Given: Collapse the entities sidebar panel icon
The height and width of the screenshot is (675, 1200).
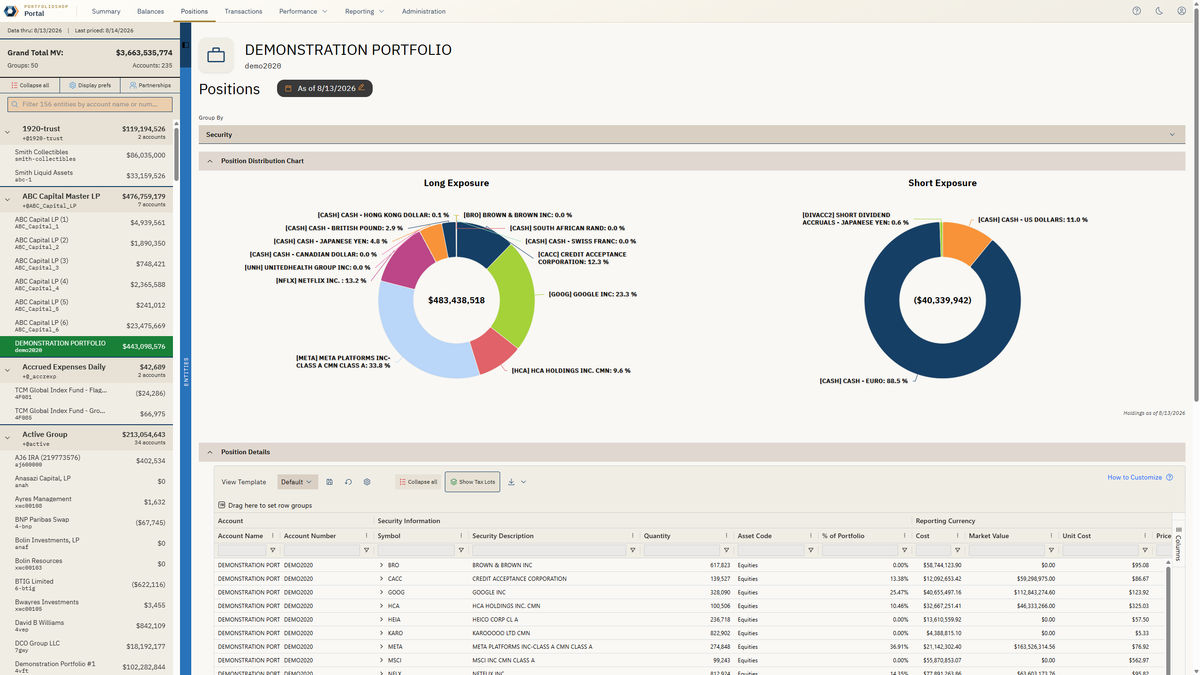Looking at the screenshot, I should [186, 44].
